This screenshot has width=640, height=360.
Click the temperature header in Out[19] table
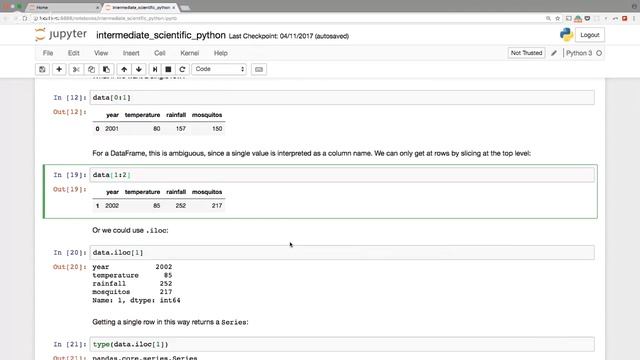pos(142,192)
